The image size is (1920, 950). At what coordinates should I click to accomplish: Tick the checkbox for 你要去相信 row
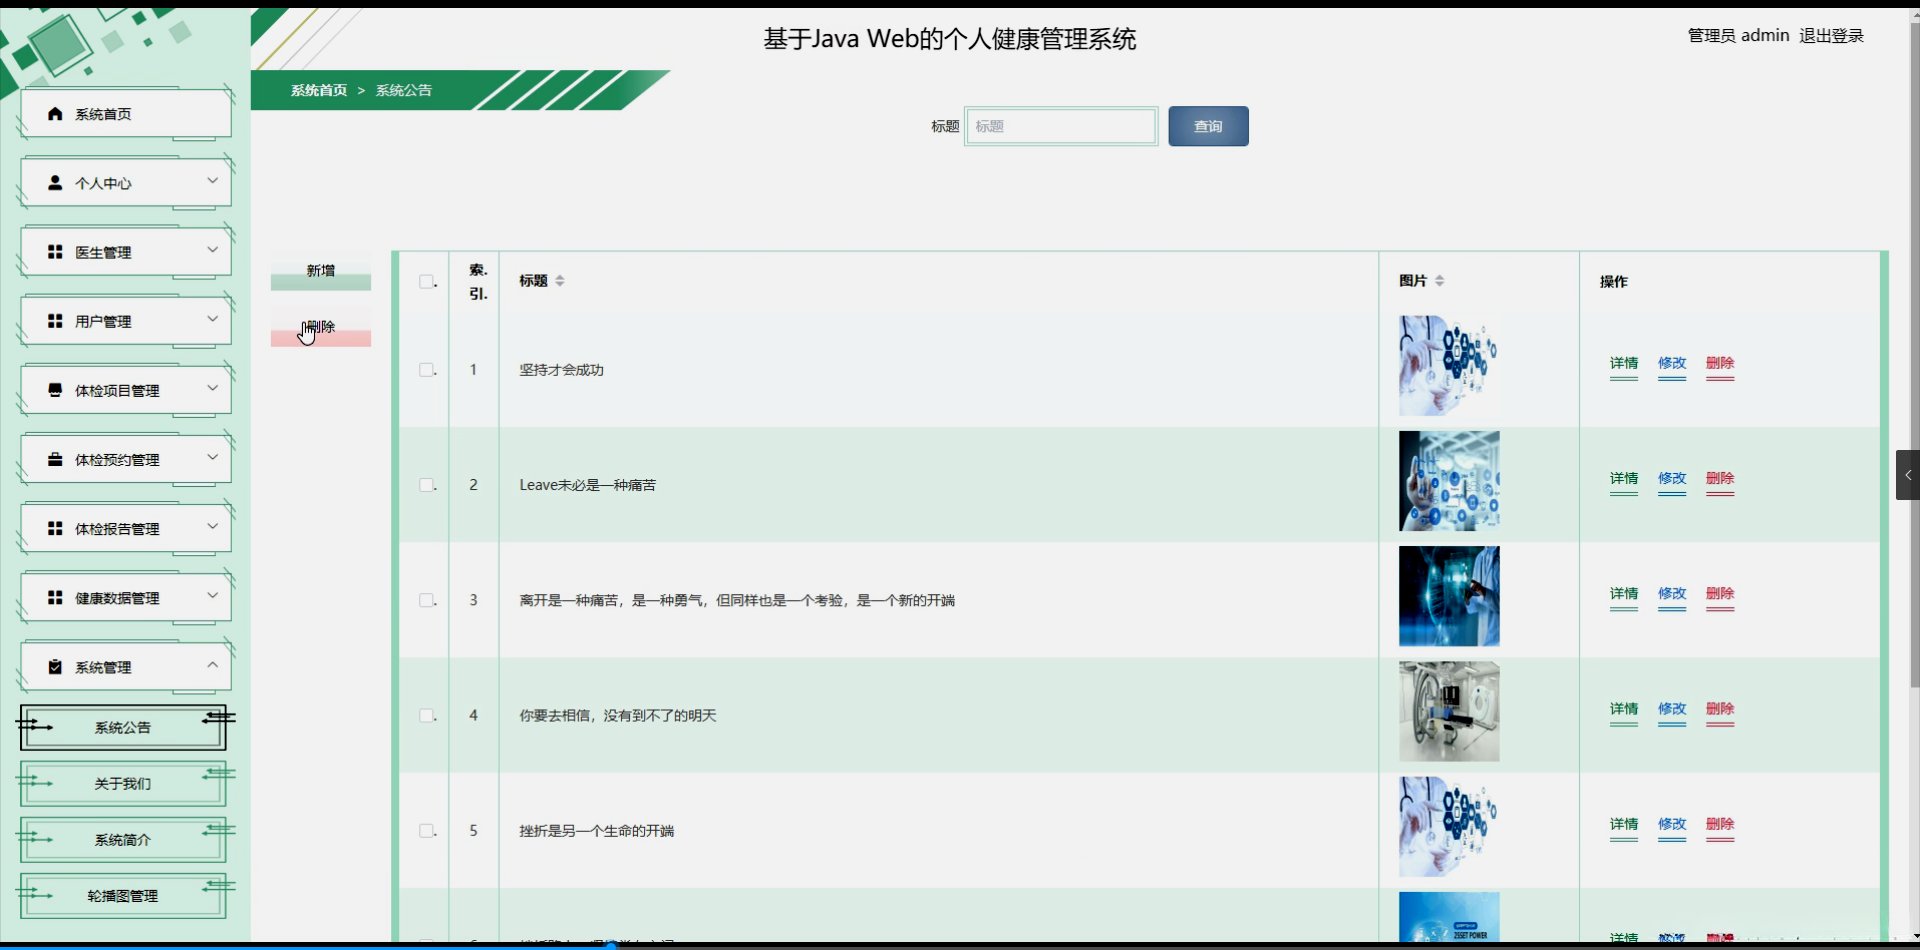426,715
